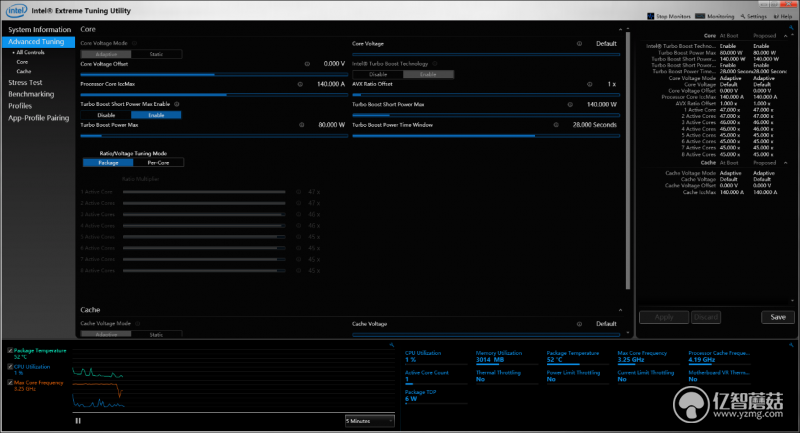Click the Discard button

tap(706, 317)
